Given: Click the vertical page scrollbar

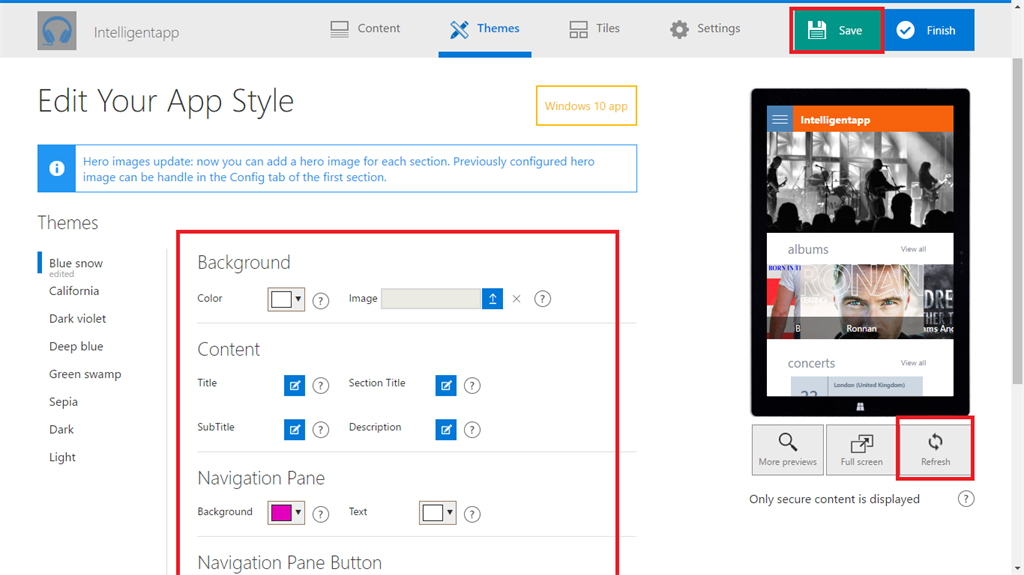Looking at the screenshot, I should pos(1017,221).
